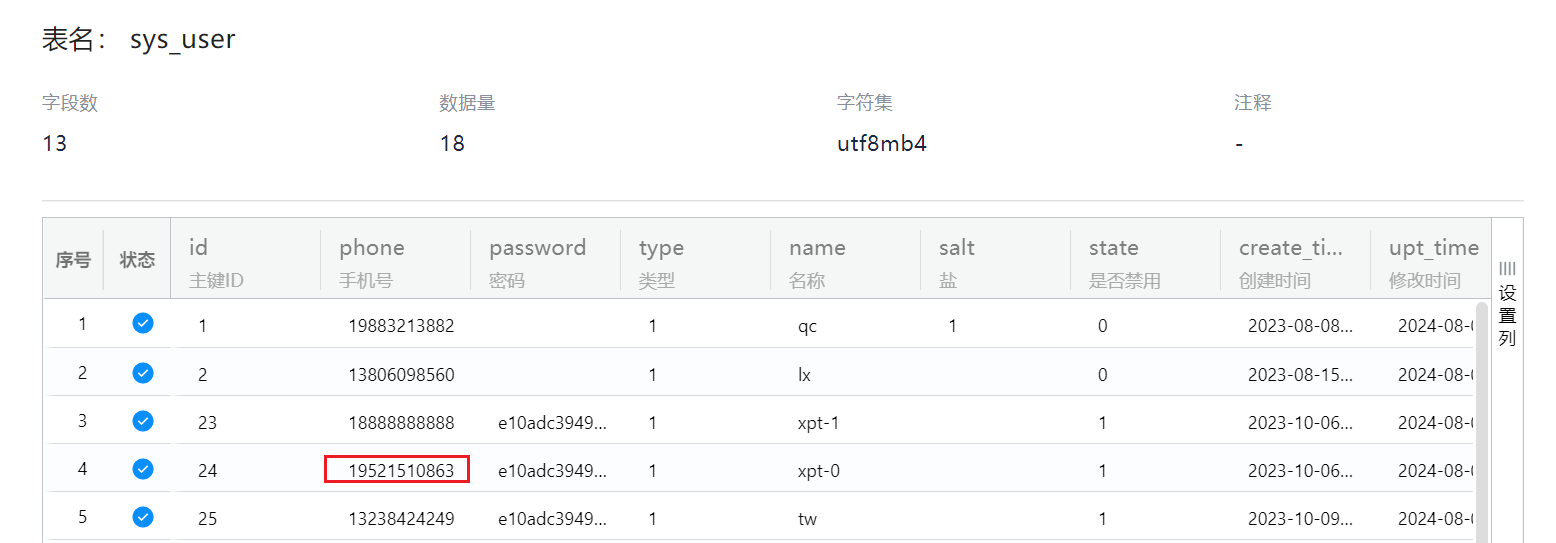Image resolution: width=1556 pixels, height=543 pixels.
Task: Click the name column header
Action: pos(817,248)
